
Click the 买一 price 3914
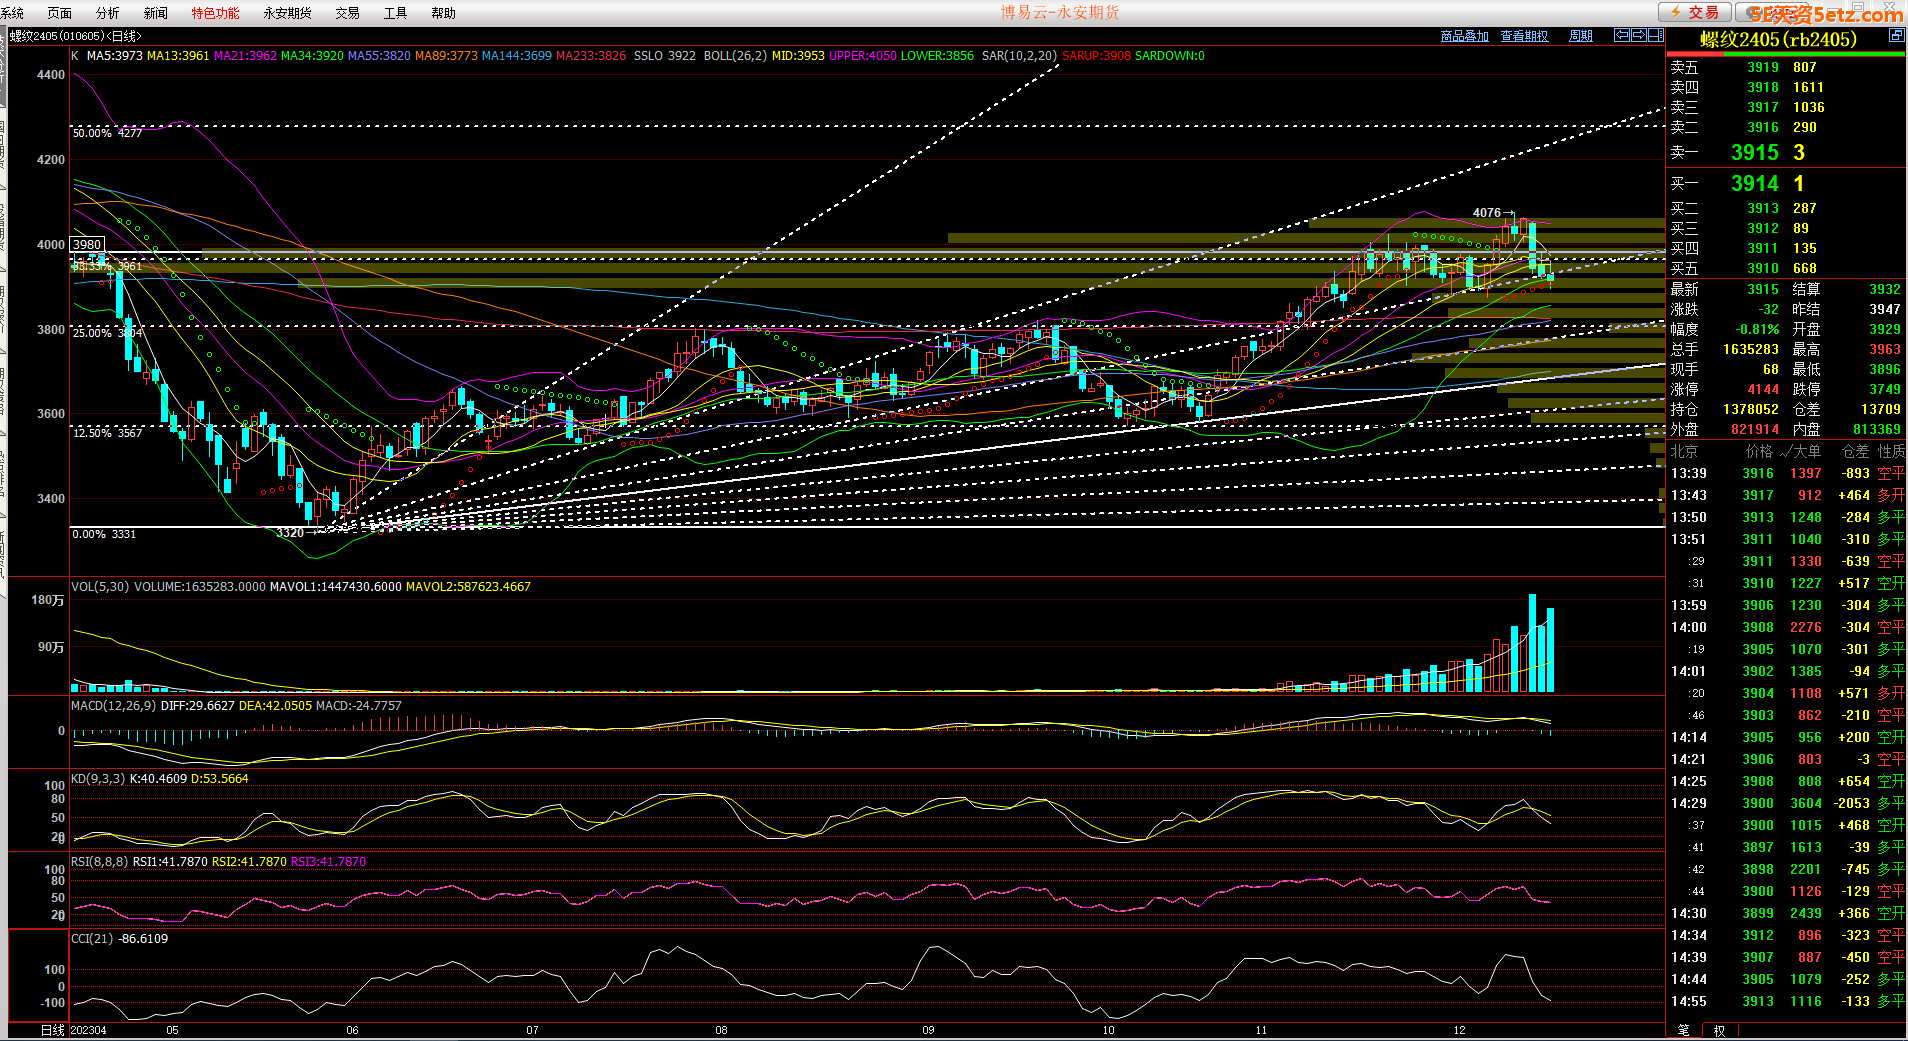pos(1755,184)
